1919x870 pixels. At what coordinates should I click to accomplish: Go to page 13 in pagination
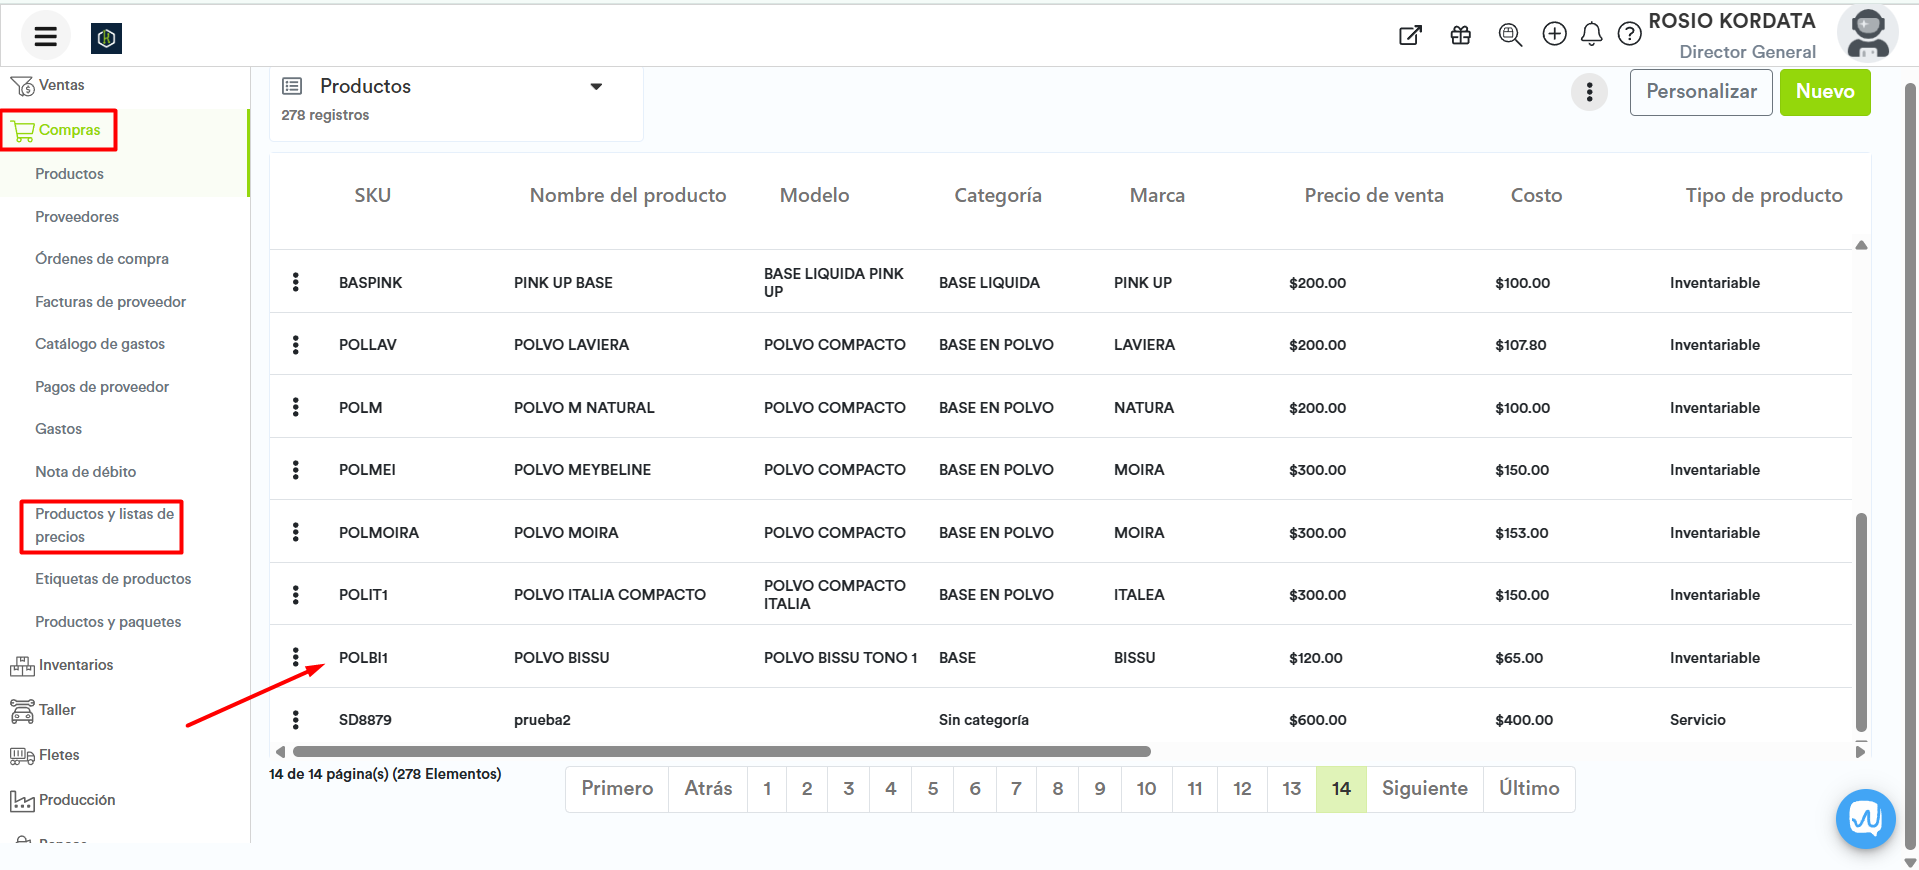coord(1291,789)
